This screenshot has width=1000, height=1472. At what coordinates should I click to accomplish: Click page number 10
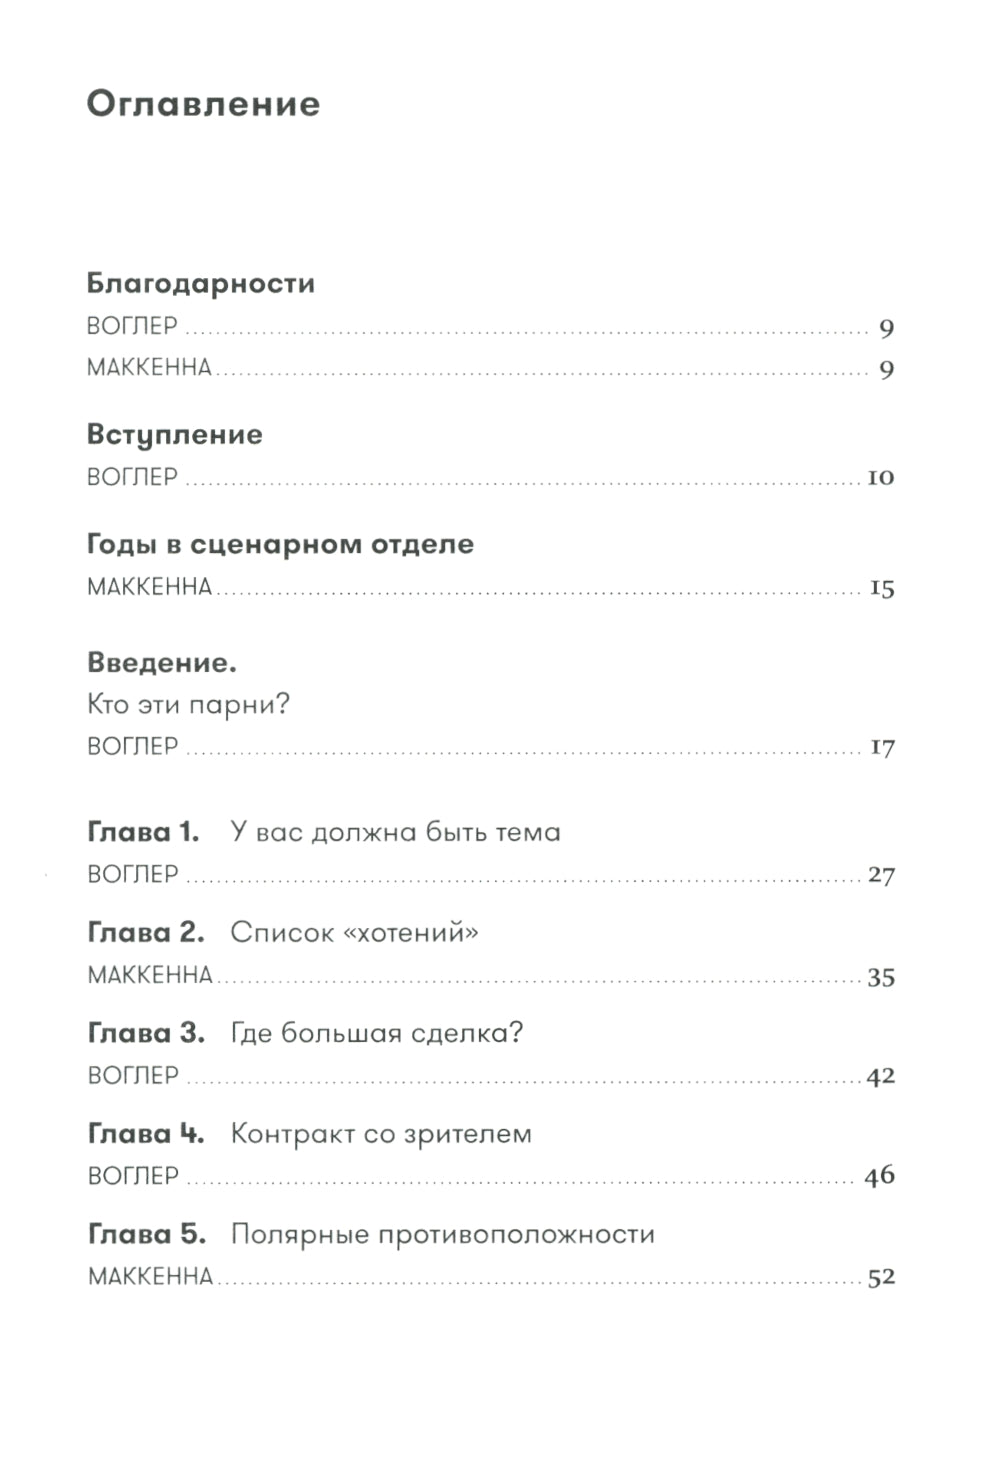pos(880,478)
